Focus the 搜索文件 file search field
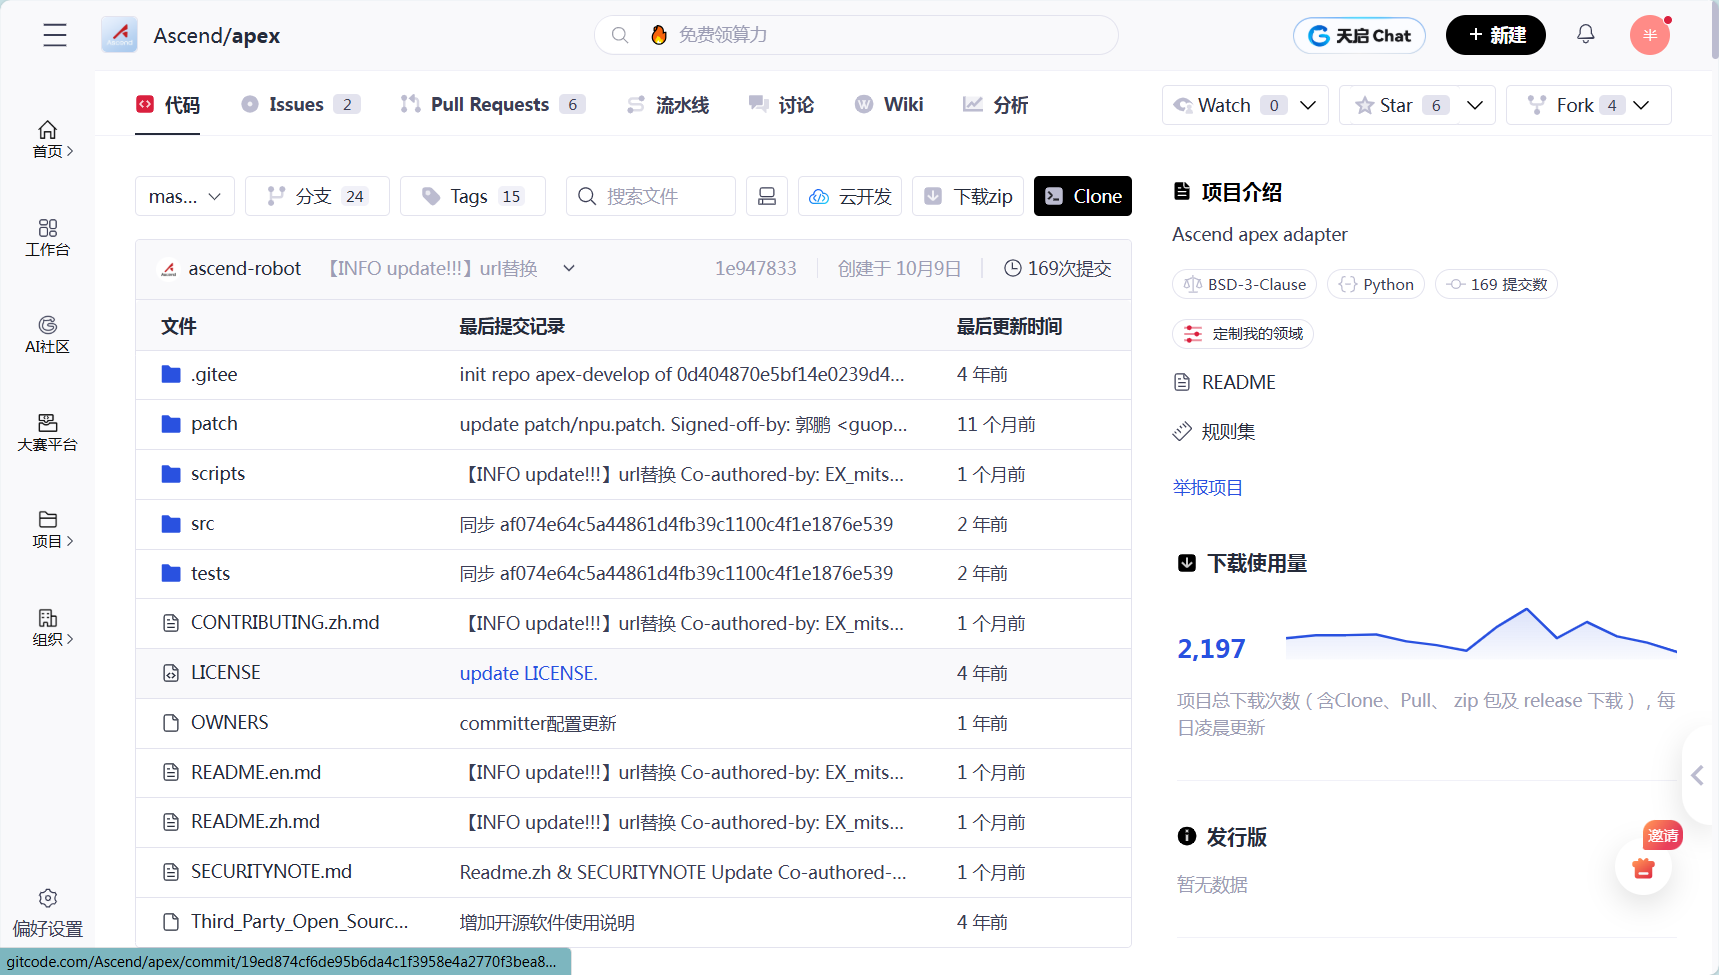The image size is (1719, 975). [651, 196]
